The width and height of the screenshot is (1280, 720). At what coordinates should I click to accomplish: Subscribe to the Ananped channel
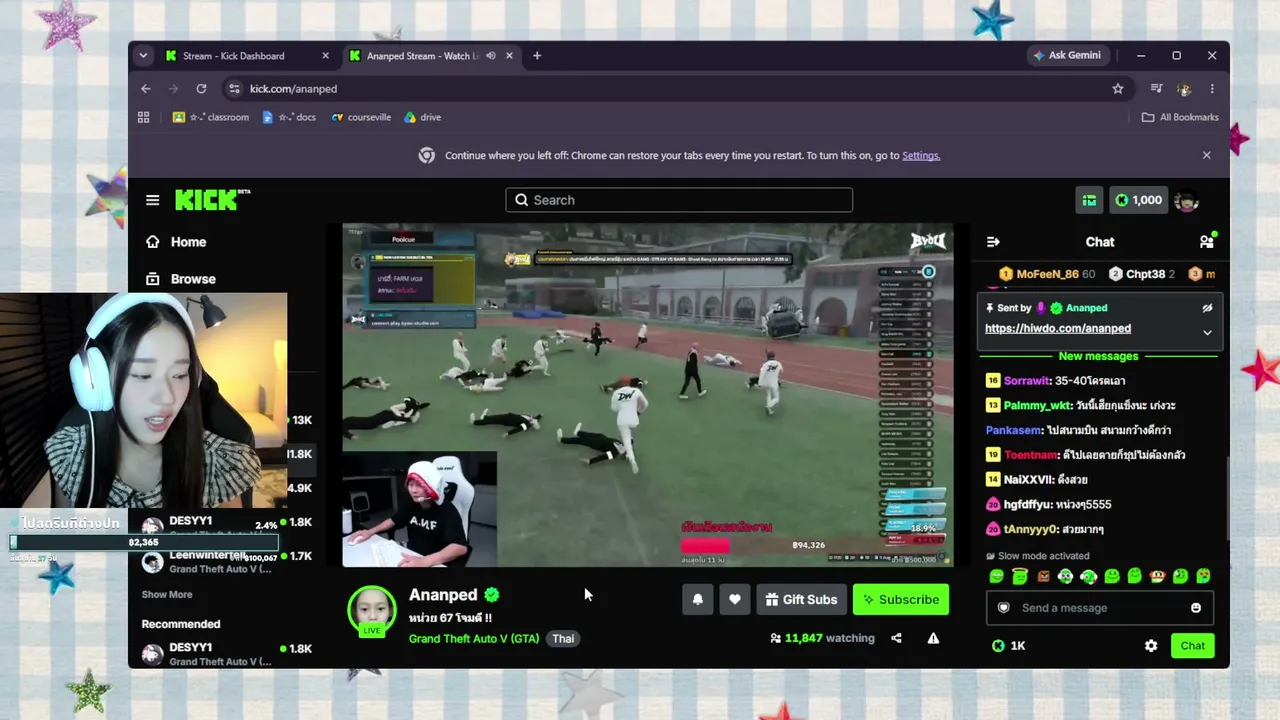click(x=901, y=599)
